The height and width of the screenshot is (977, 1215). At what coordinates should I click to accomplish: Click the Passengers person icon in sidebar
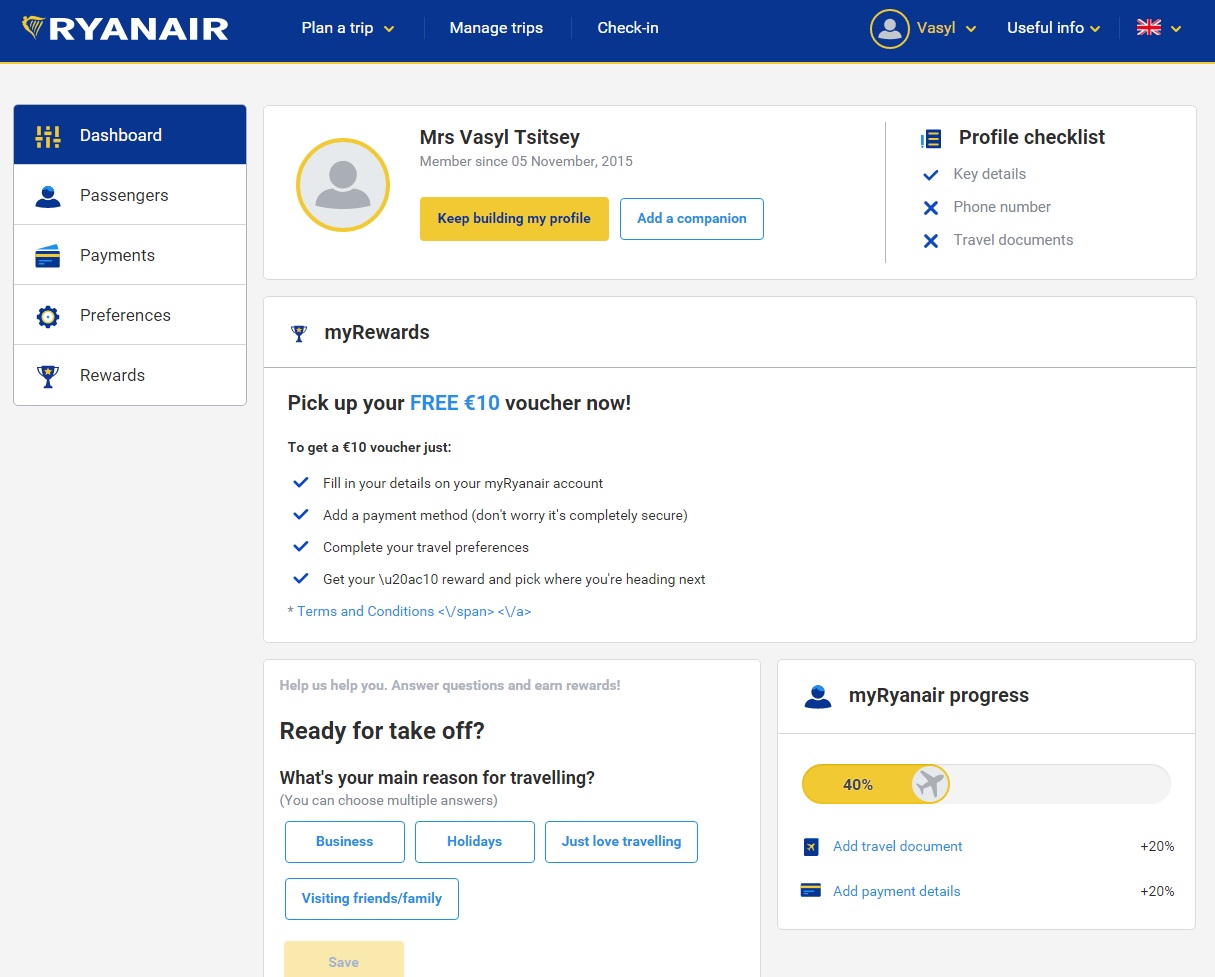[x=48, y=196]
